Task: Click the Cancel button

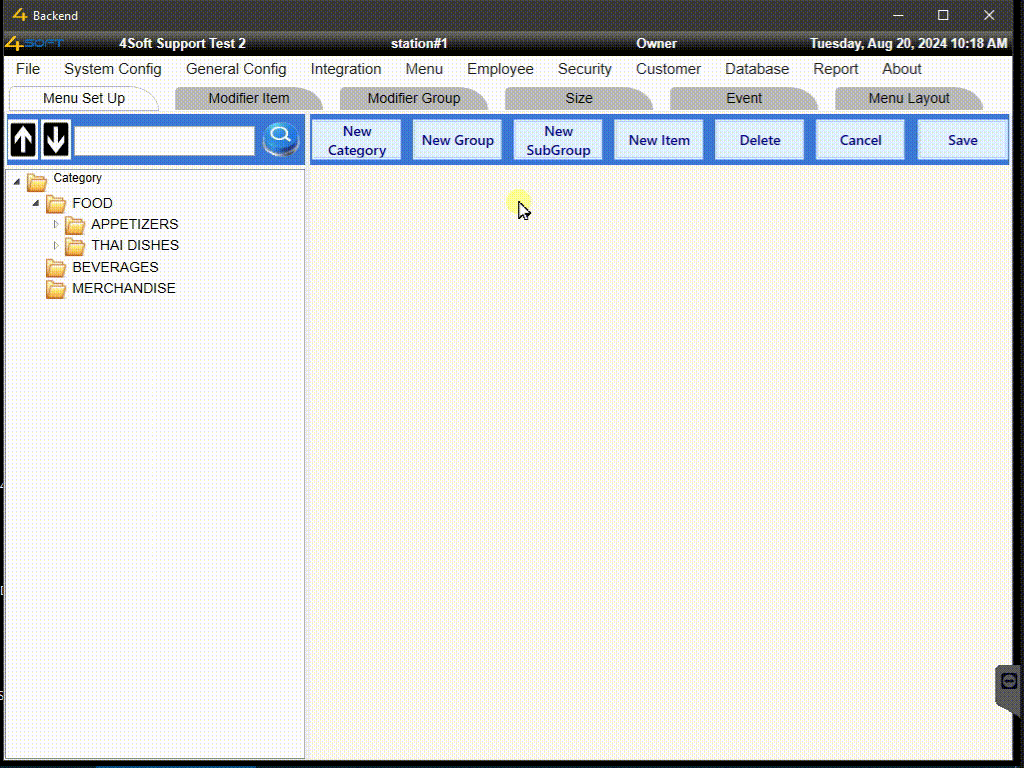Action: 860,140
